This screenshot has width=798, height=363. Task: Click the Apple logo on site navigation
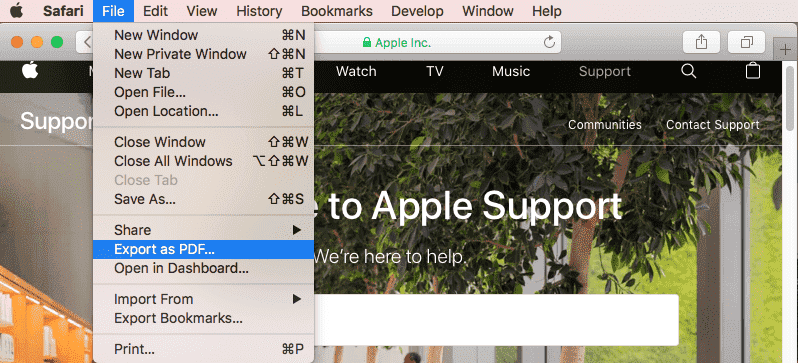click(x=30, y=71)
